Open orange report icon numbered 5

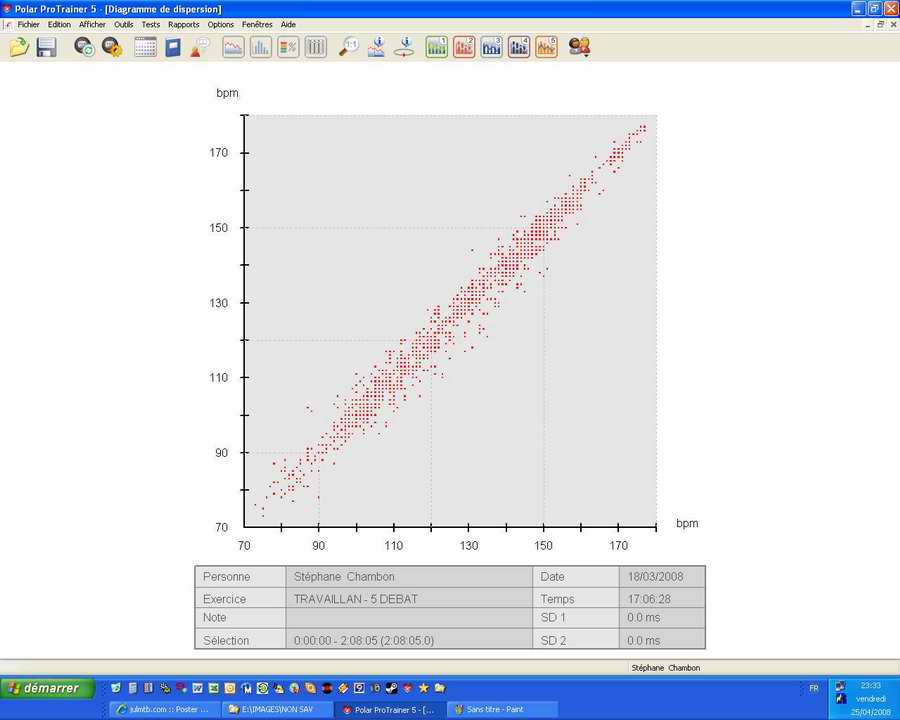coord(546,47)
